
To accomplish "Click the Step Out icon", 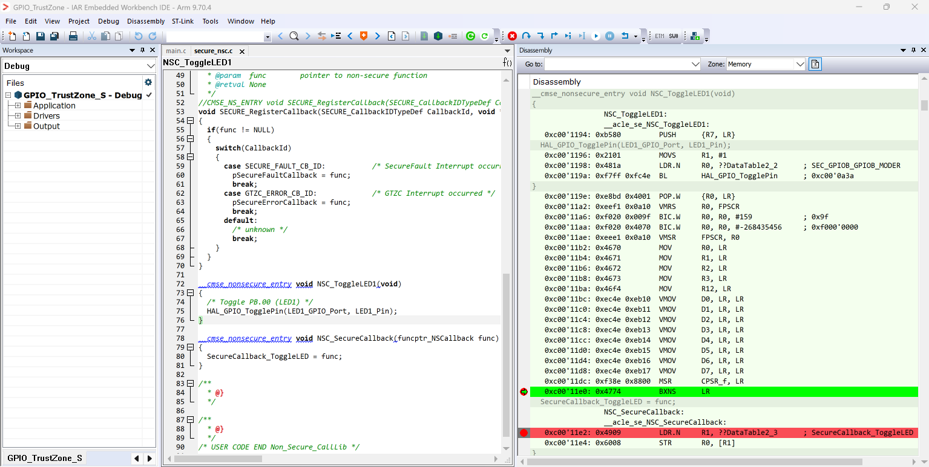I will click(554, 36).
